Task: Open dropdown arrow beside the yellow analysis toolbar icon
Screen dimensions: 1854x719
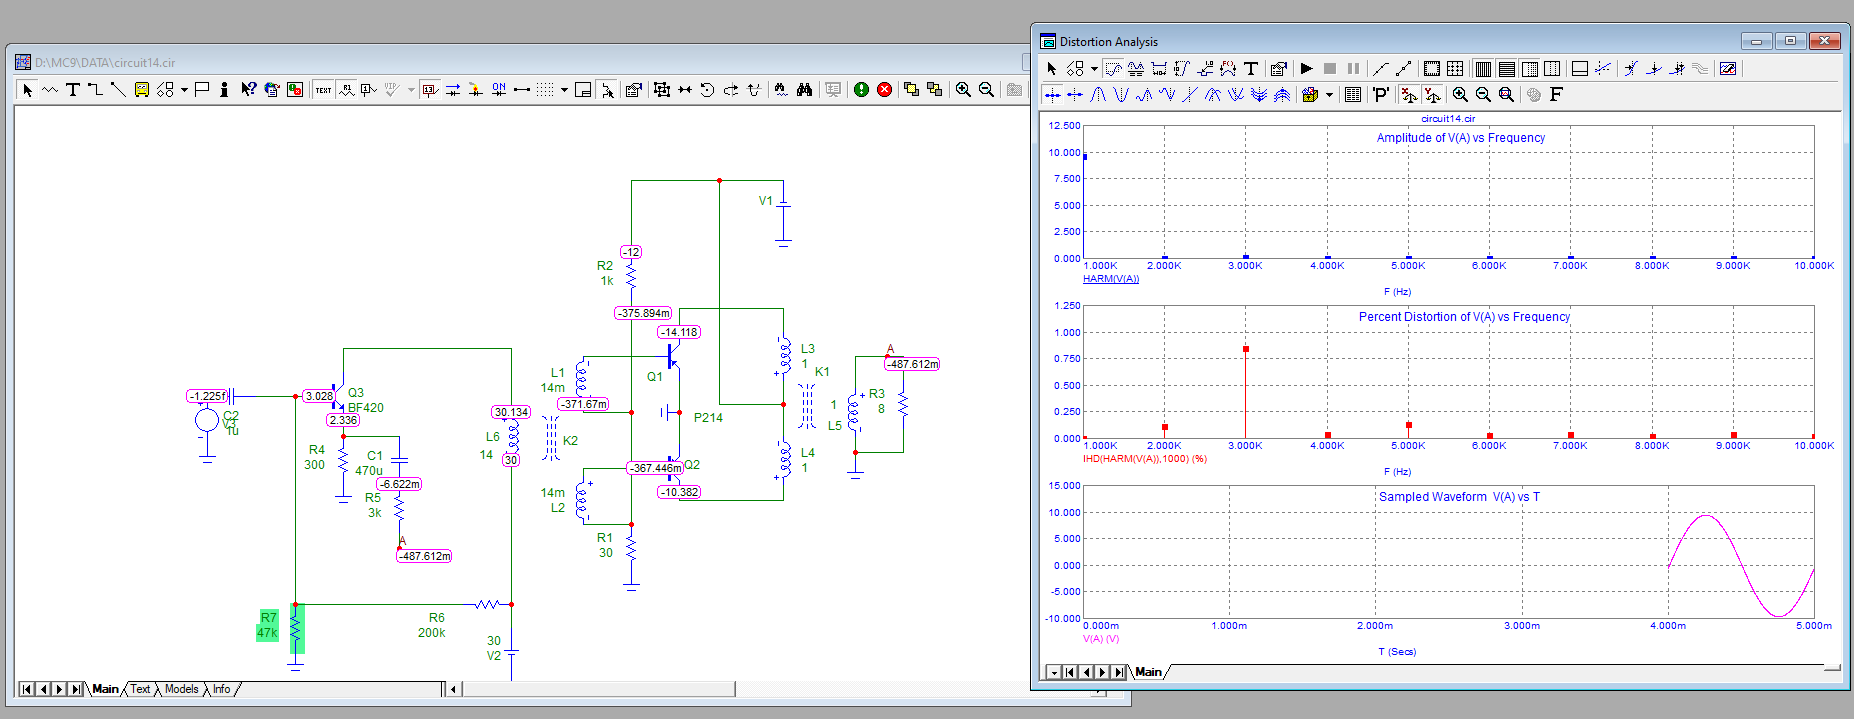Action: (1329, 95)
